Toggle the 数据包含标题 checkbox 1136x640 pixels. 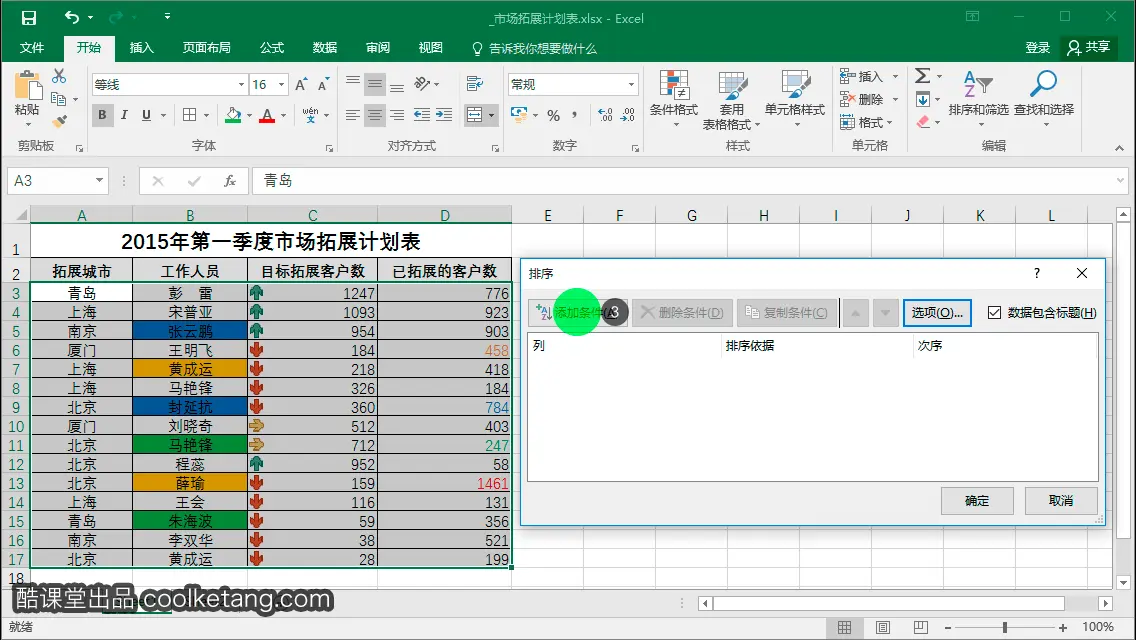tap(994, 312)
